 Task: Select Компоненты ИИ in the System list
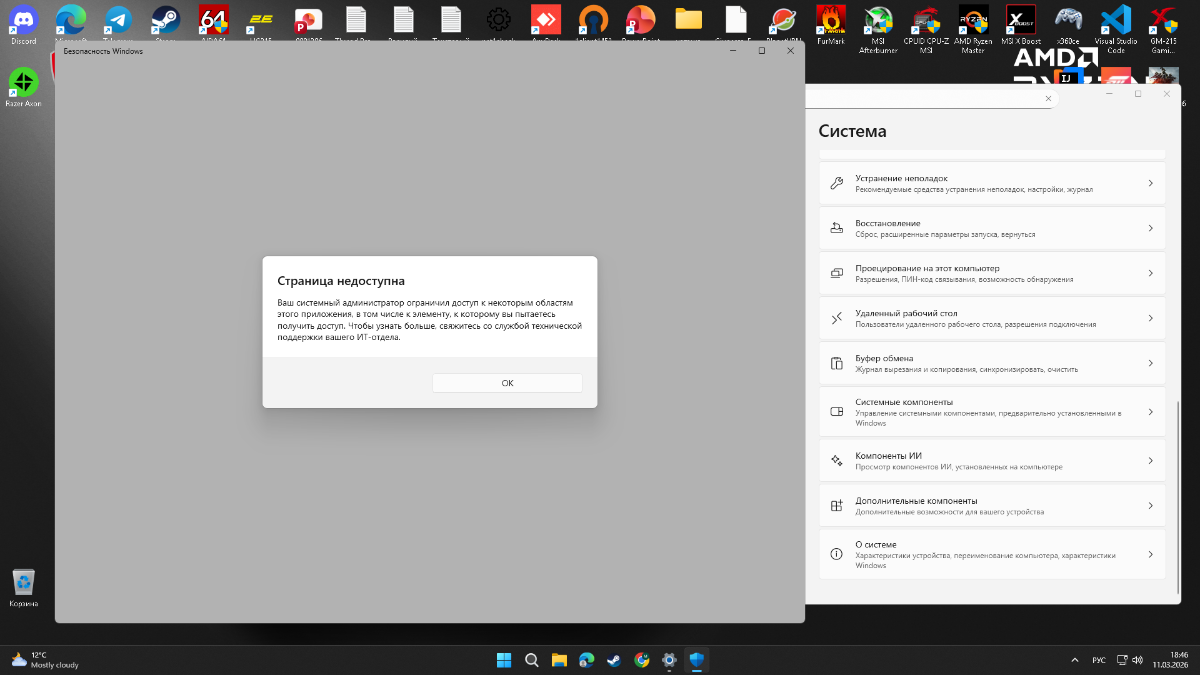tap(992, 460)
